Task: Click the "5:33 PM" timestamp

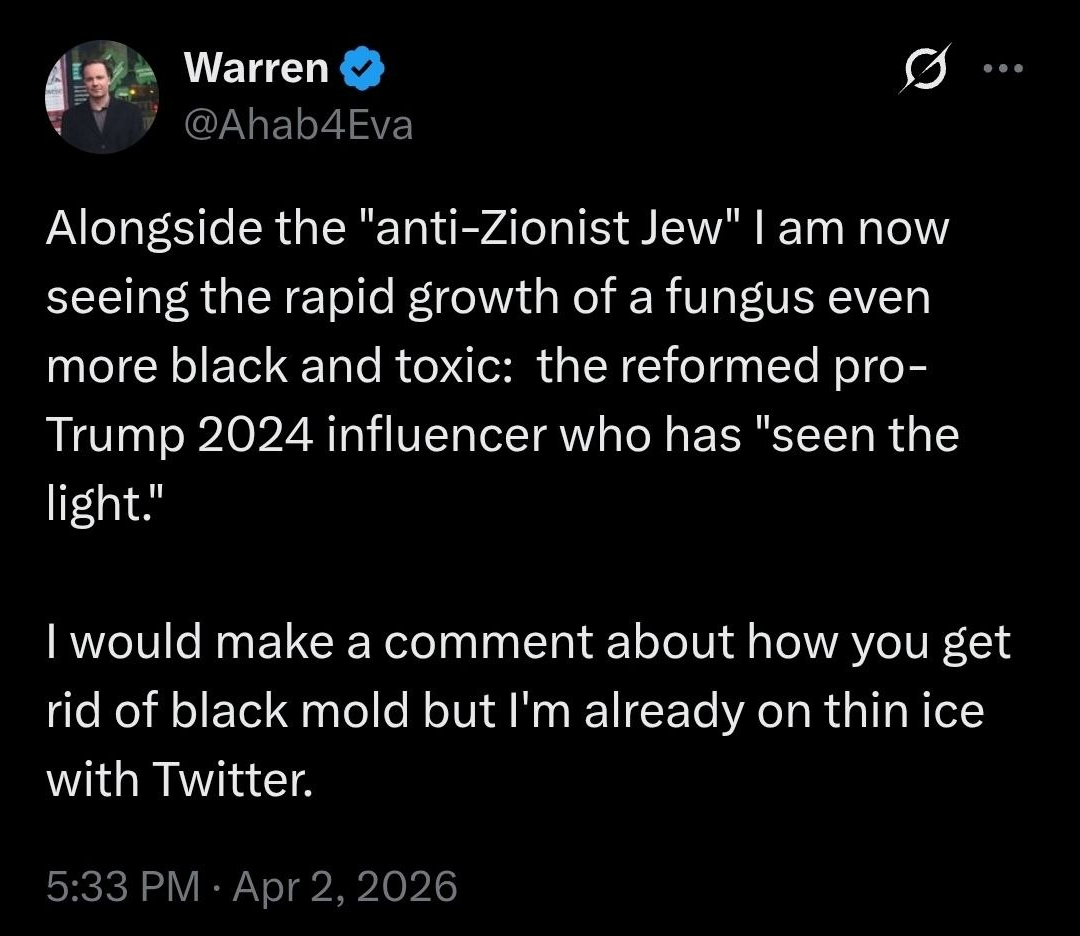Action: (123, 886)
